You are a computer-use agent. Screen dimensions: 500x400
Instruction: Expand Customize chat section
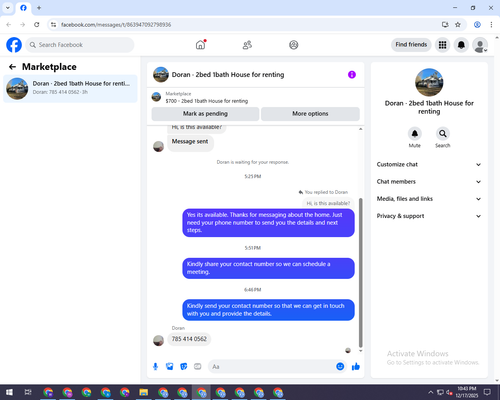tap(429, 164)
